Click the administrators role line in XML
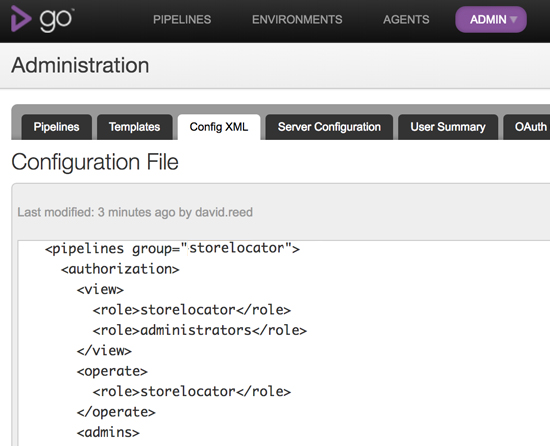This screenshot has height=446, width=550. tap(200, 330)
